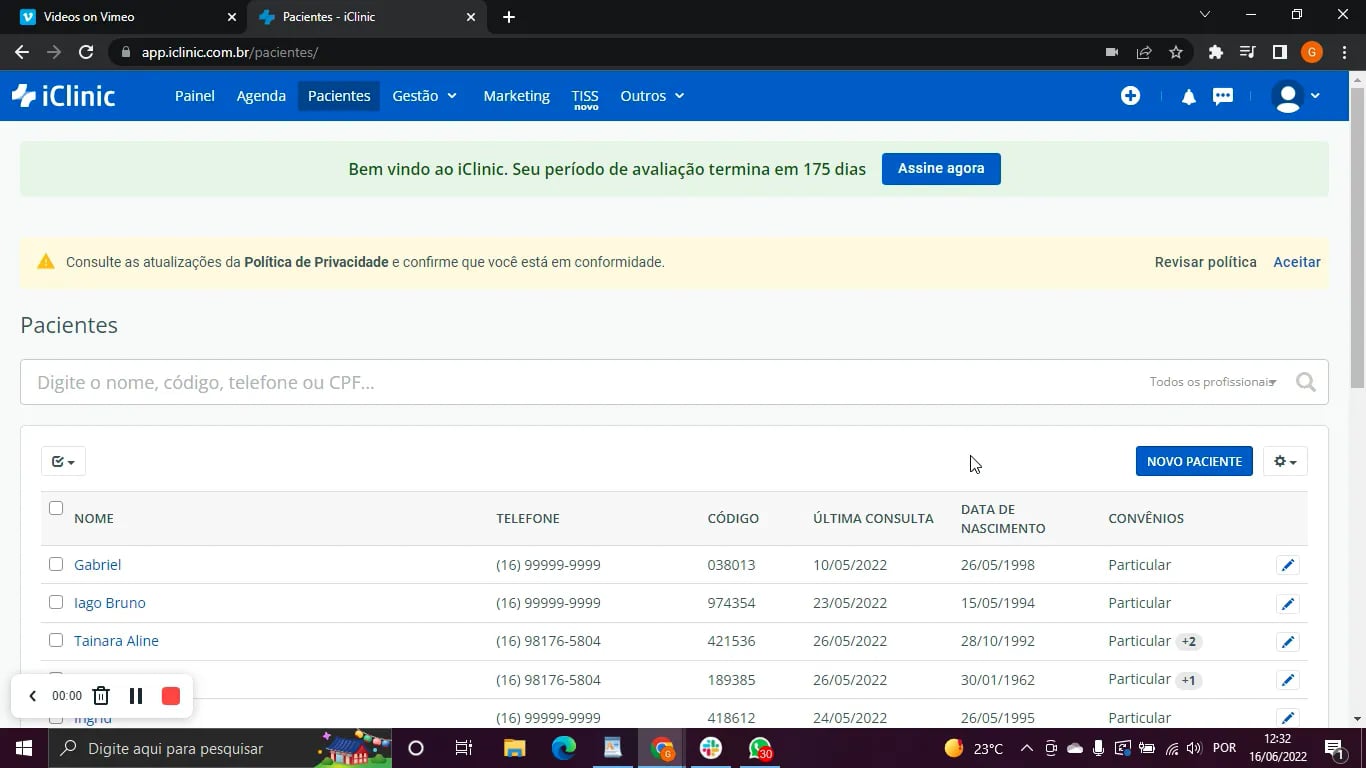Collapse the recorder widget with left arrow

coord(32,696)
